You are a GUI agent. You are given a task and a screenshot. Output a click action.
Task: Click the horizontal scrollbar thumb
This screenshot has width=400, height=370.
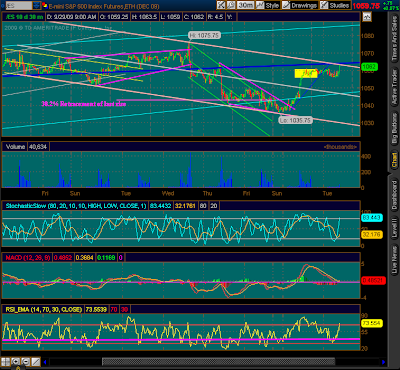tap(218, 361)
